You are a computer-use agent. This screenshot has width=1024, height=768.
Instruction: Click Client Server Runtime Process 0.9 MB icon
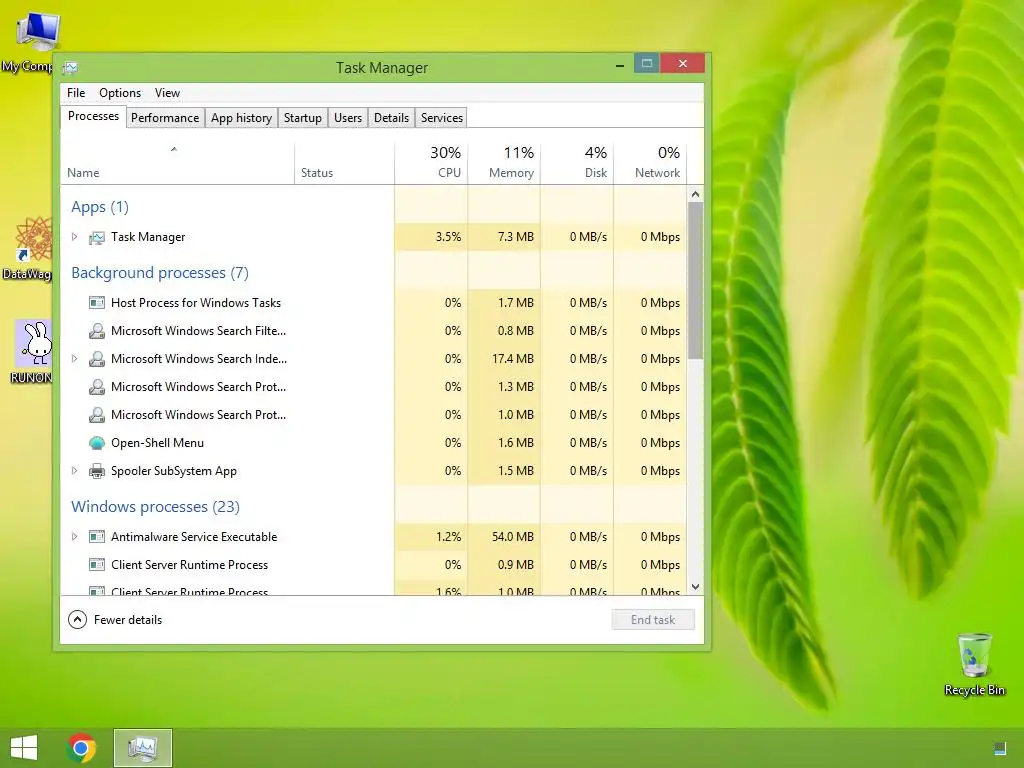[97, 565]
